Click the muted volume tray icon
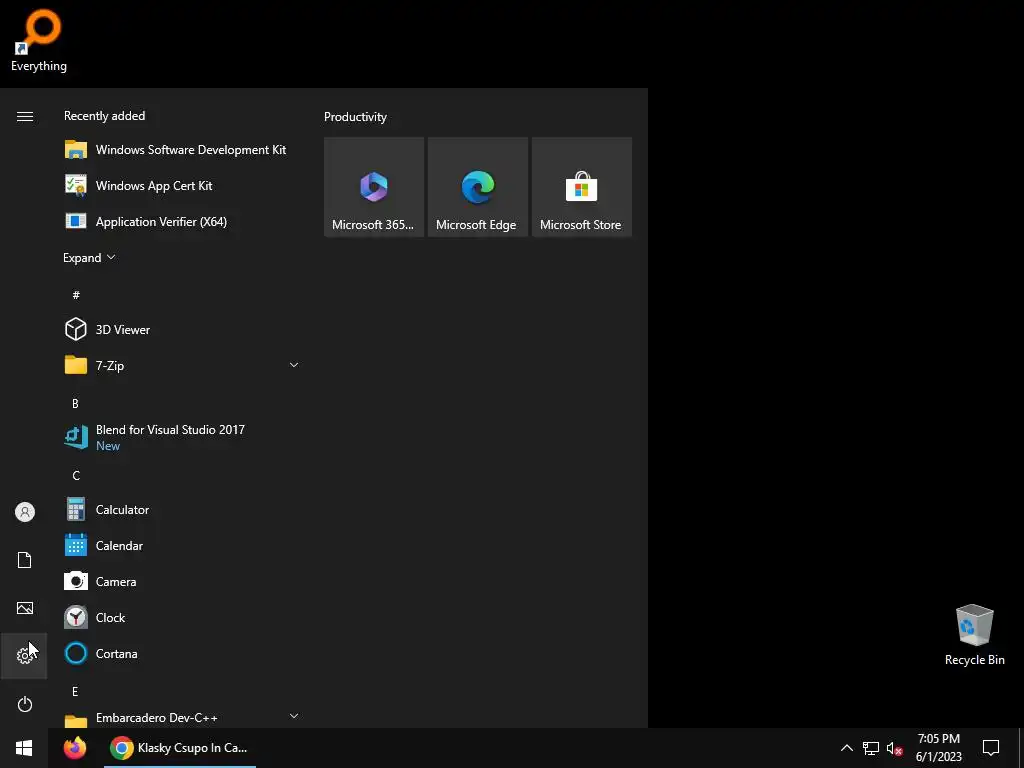This screenshot has width=1024, height=768. [894, 748]
